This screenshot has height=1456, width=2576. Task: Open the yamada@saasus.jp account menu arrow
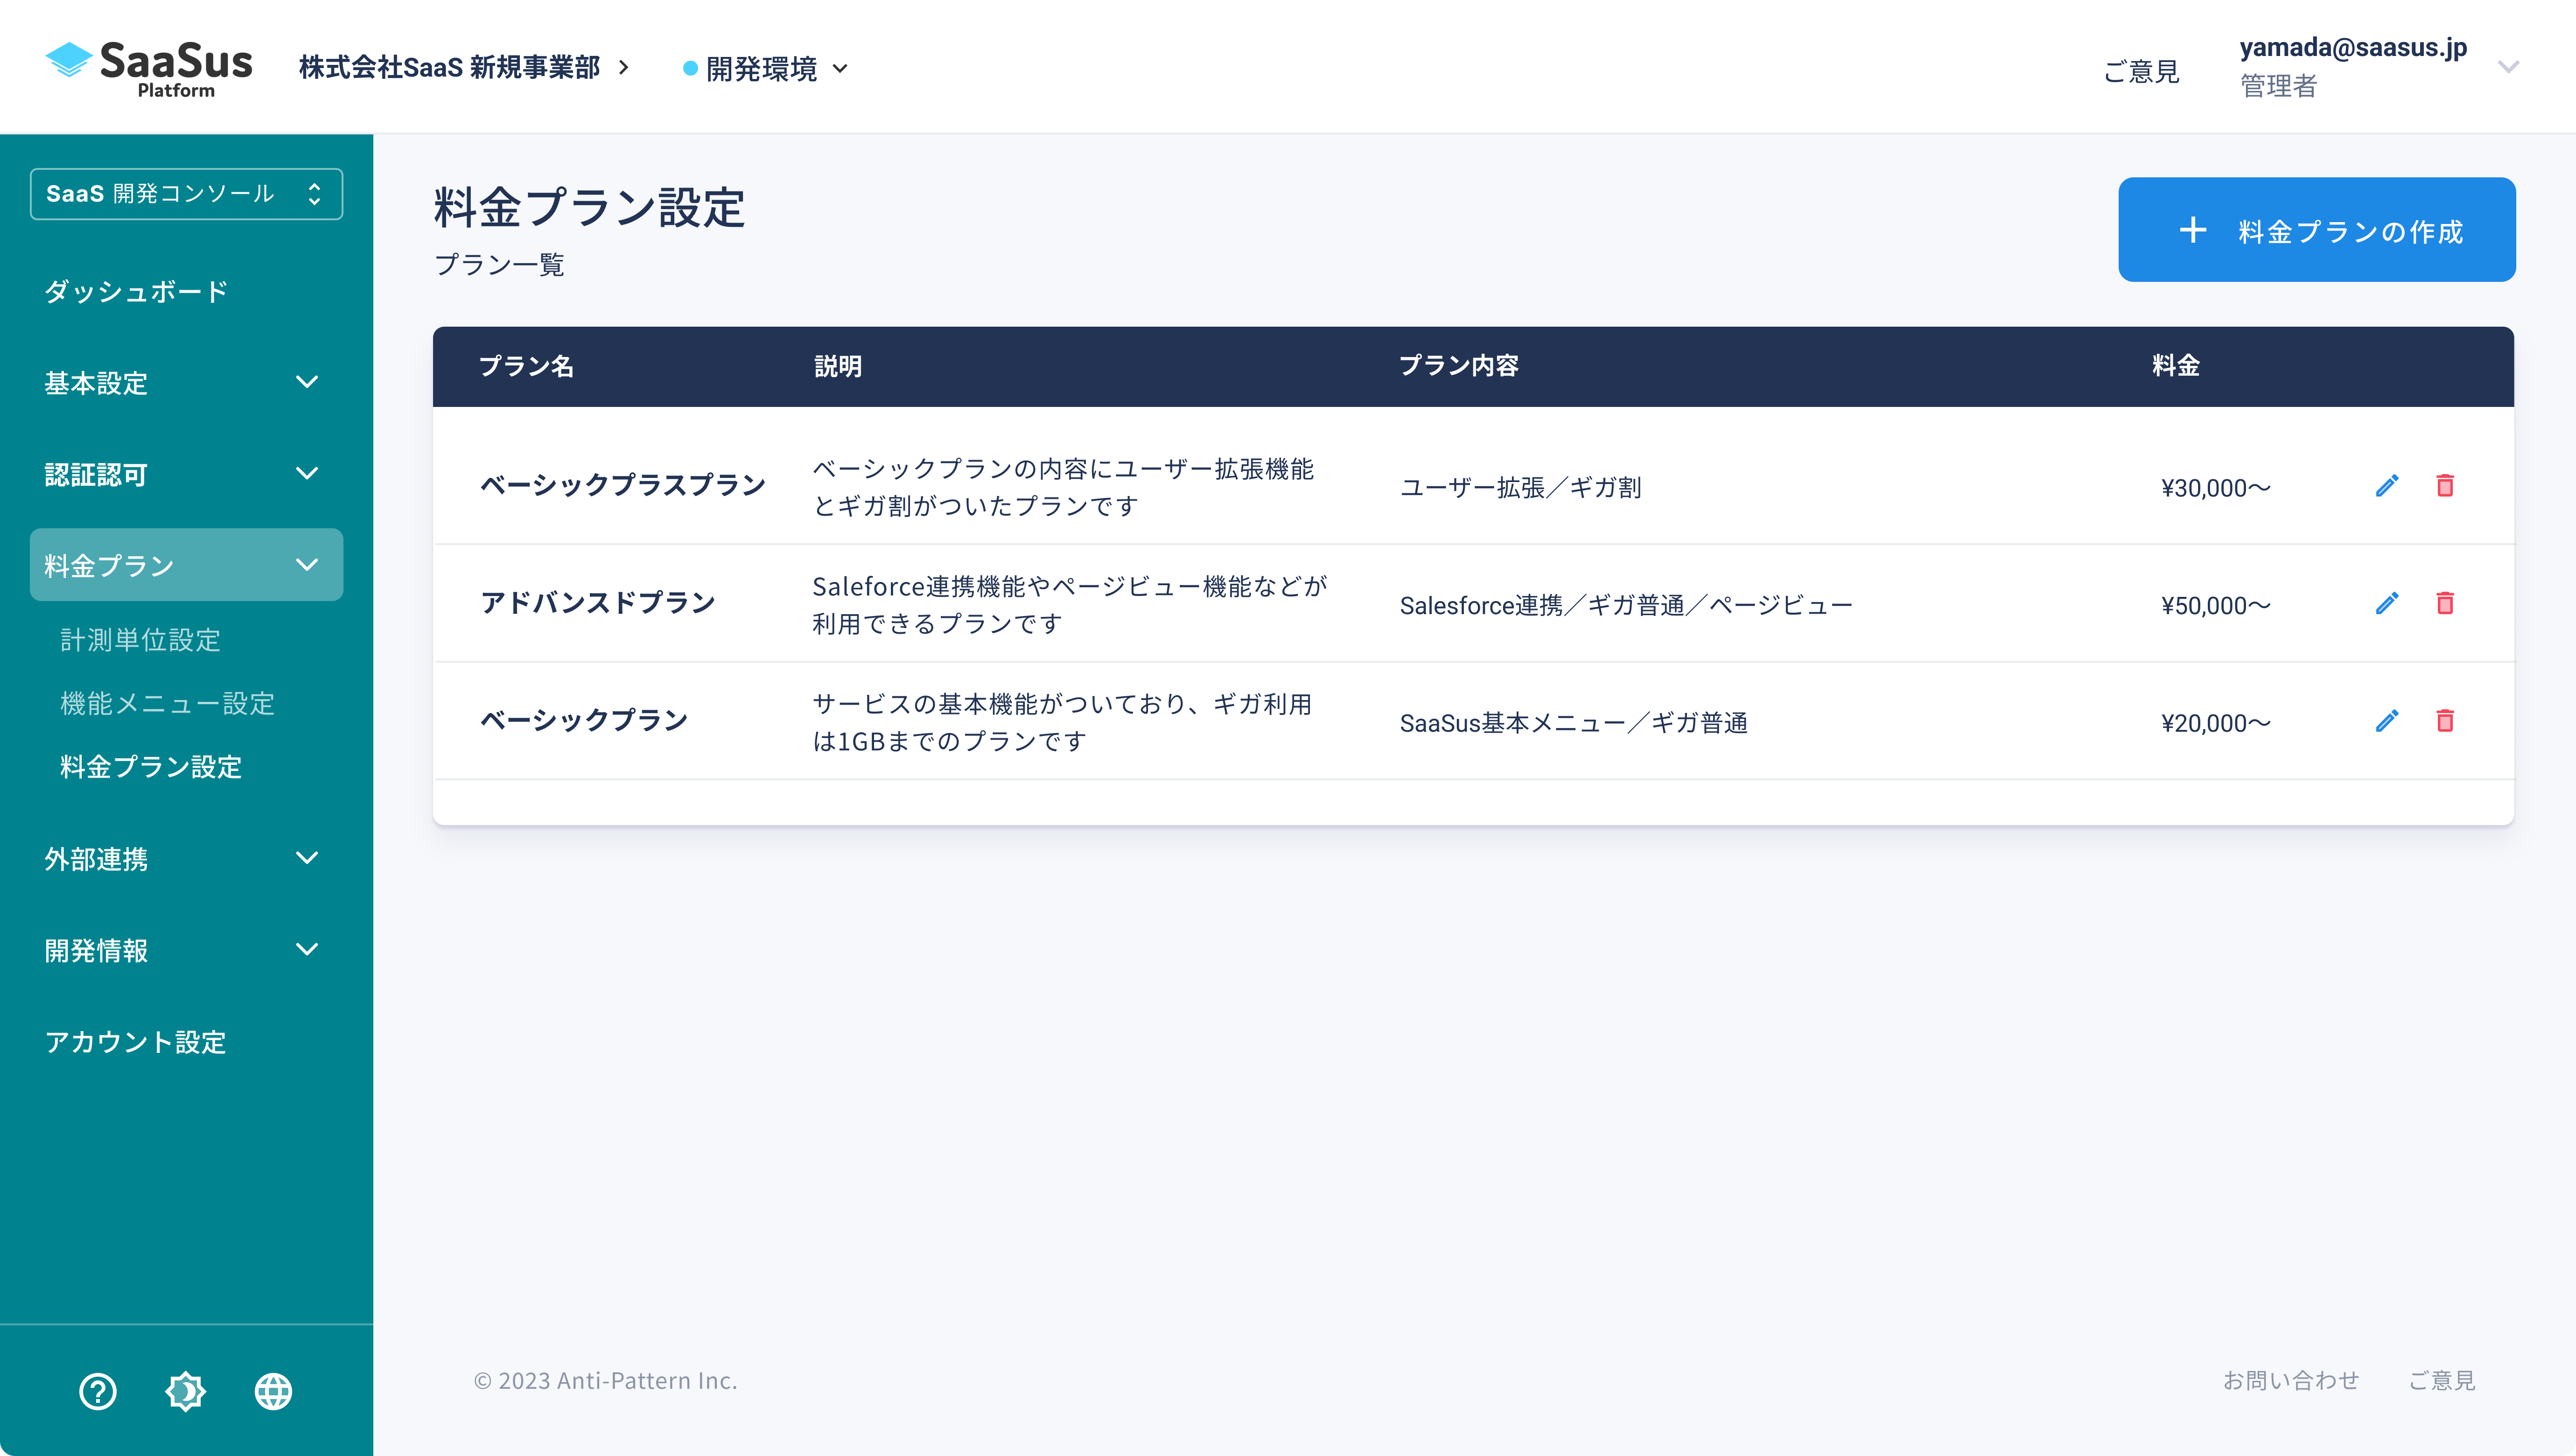(x=2508, y=67)
